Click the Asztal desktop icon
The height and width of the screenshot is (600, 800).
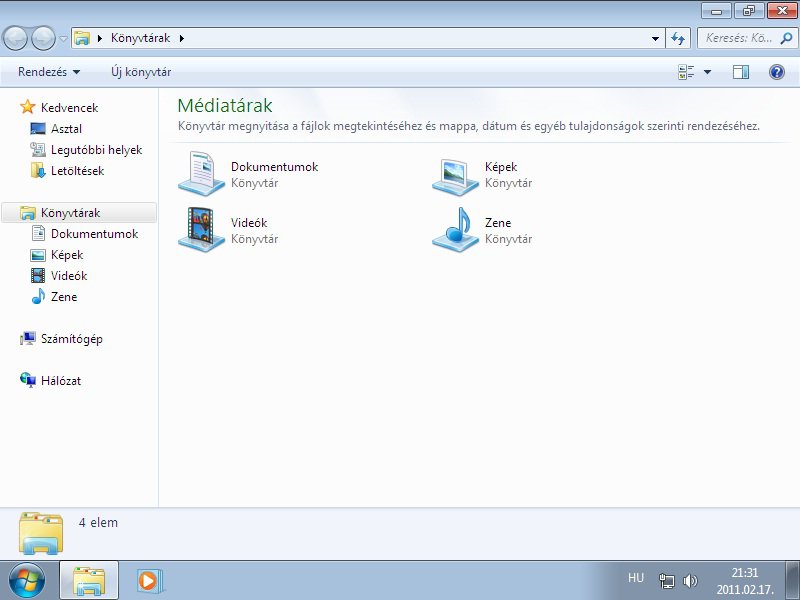[x=38, y=129]
